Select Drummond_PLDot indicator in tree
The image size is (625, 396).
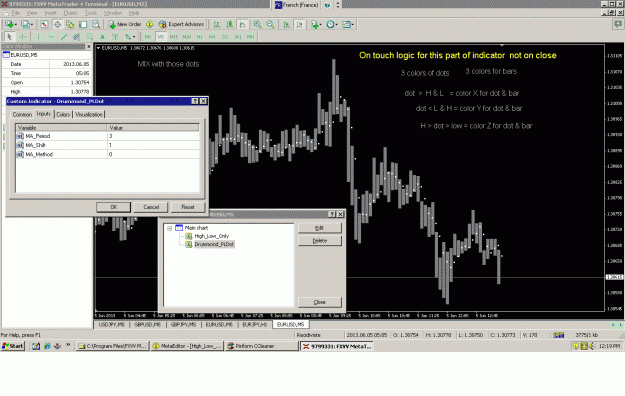(214, 244)
